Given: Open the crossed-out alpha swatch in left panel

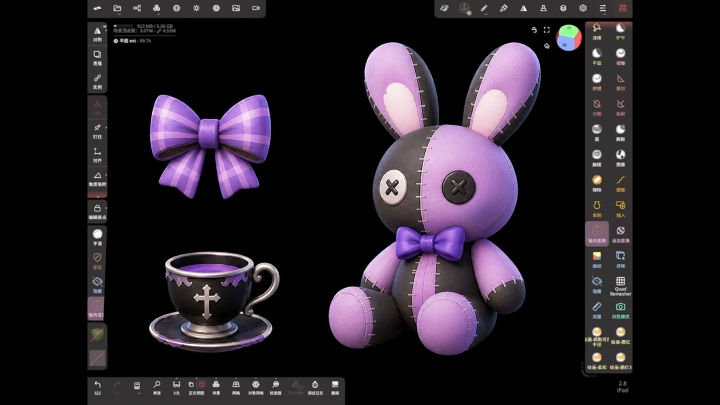Looking at the screenshot, I should click(x=97, y=358).
